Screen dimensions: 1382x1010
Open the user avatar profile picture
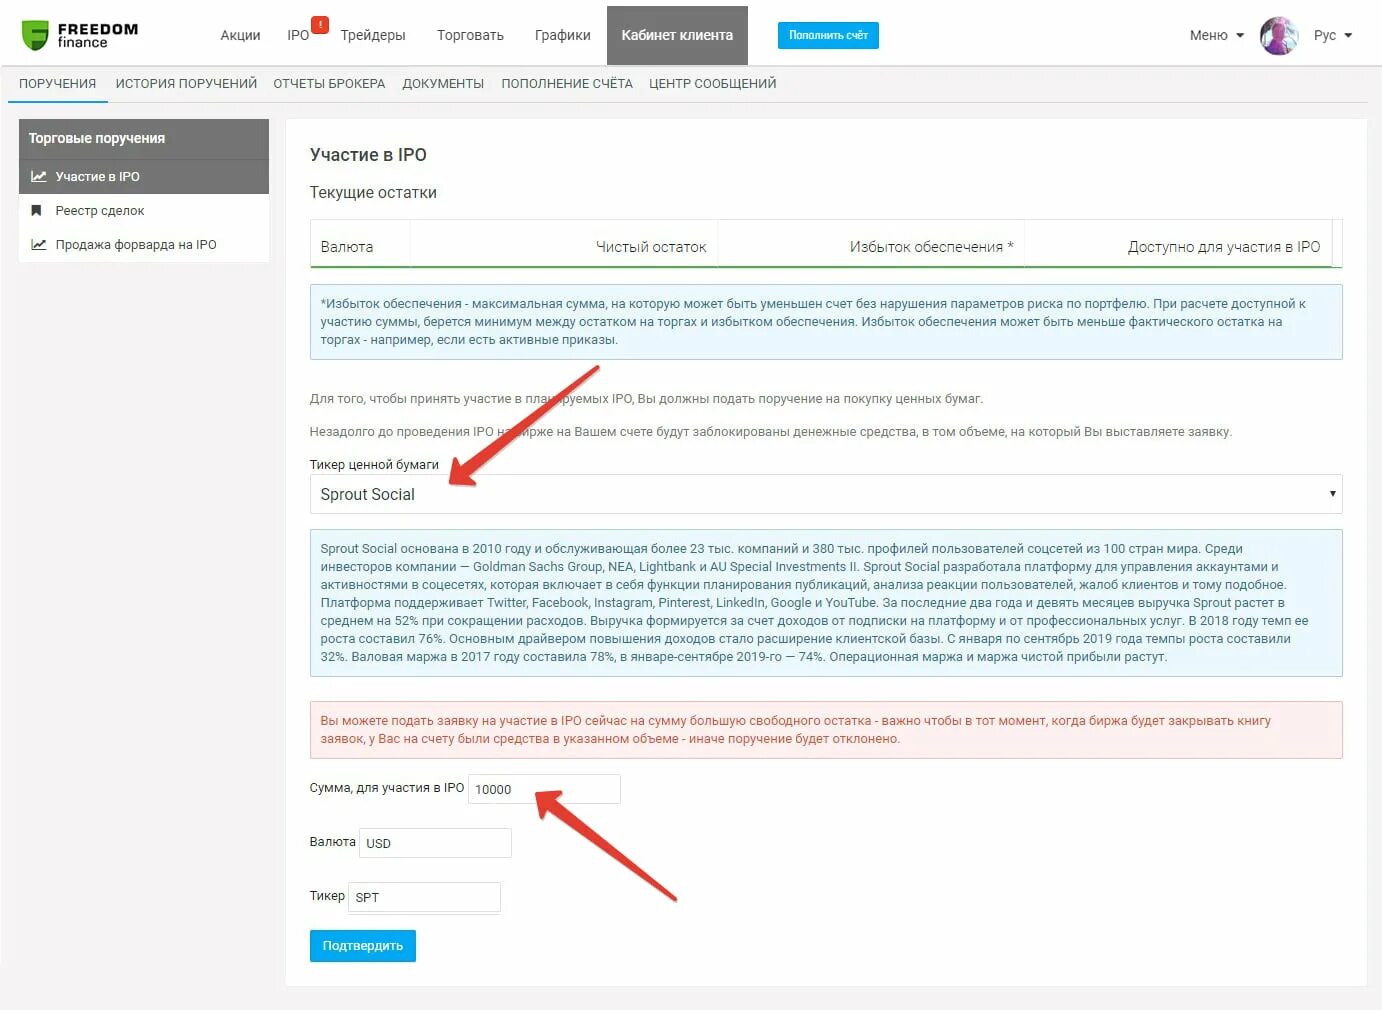click(1279, 35)
